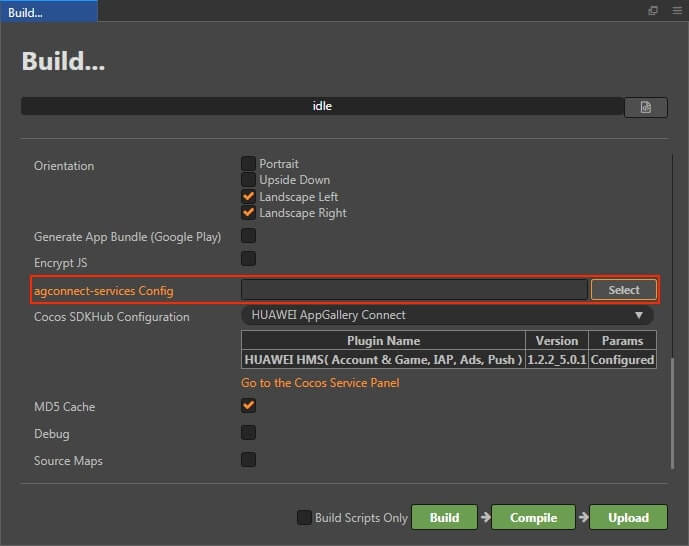Expand Cocos SDKHub Configuration dropdown
The image size is (689, 546).
[x=447, y=315]
